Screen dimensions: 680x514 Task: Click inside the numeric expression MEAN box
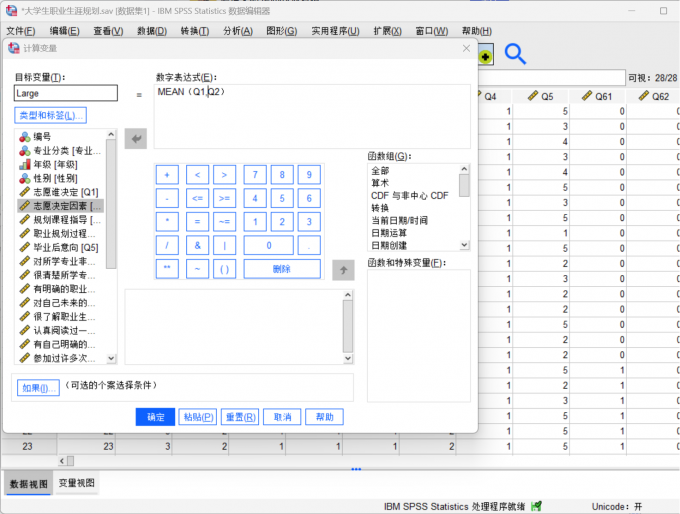[x=312, y=117]
